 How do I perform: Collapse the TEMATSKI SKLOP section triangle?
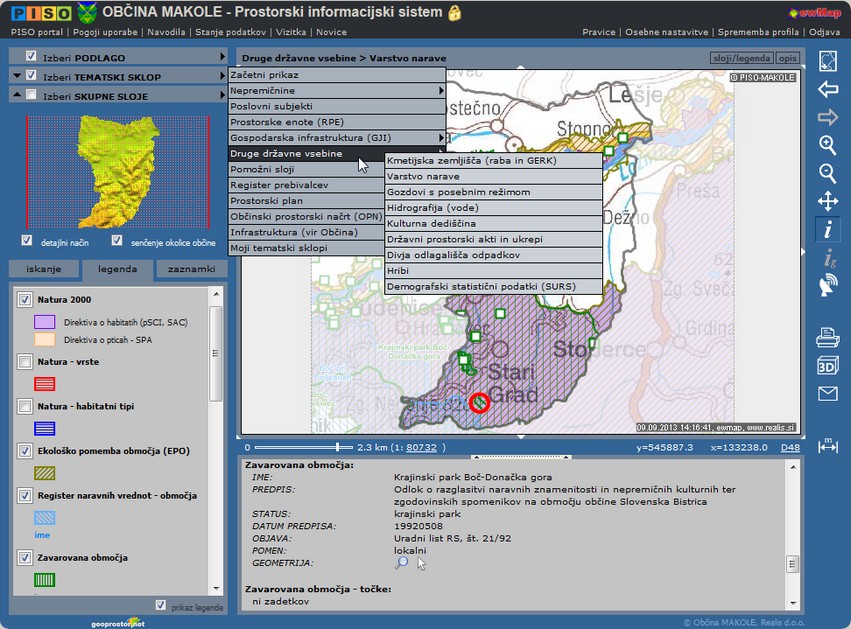16,76
